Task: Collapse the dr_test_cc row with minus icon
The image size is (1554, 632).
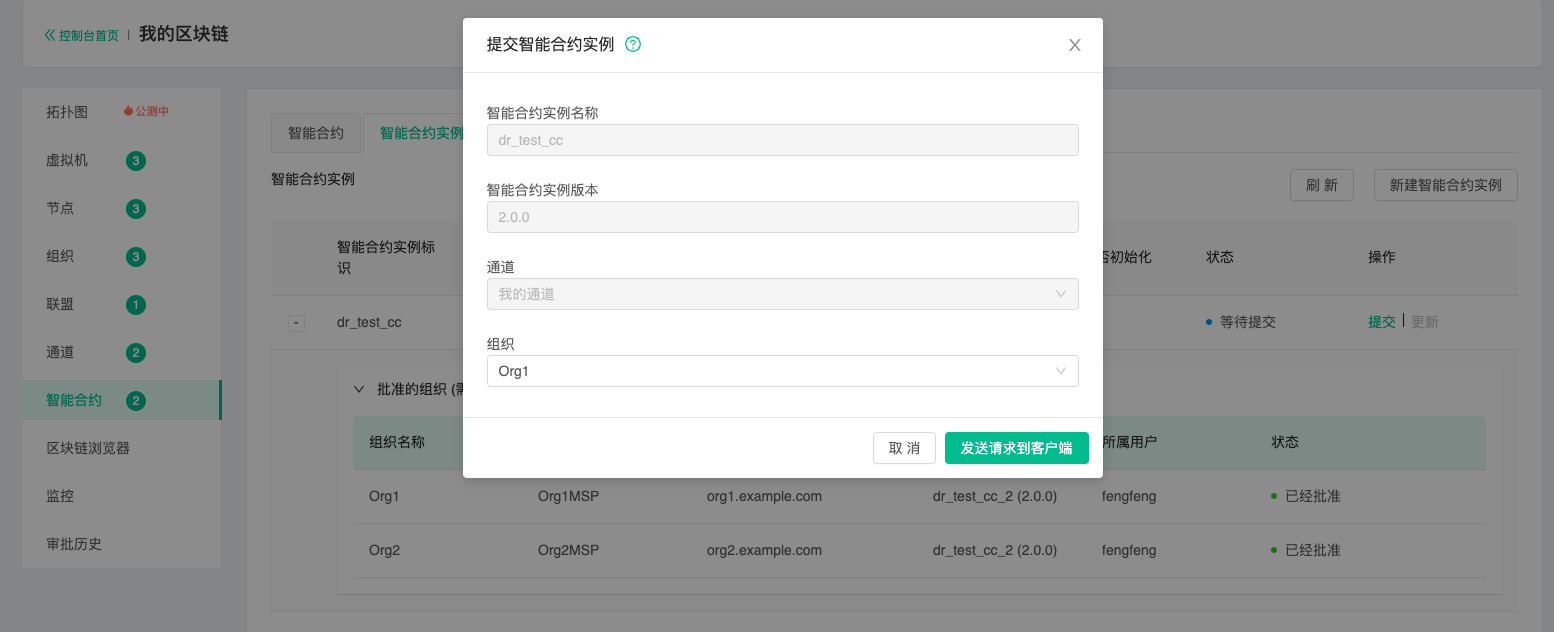Action: pyautogui.click(x=296, y=323)
